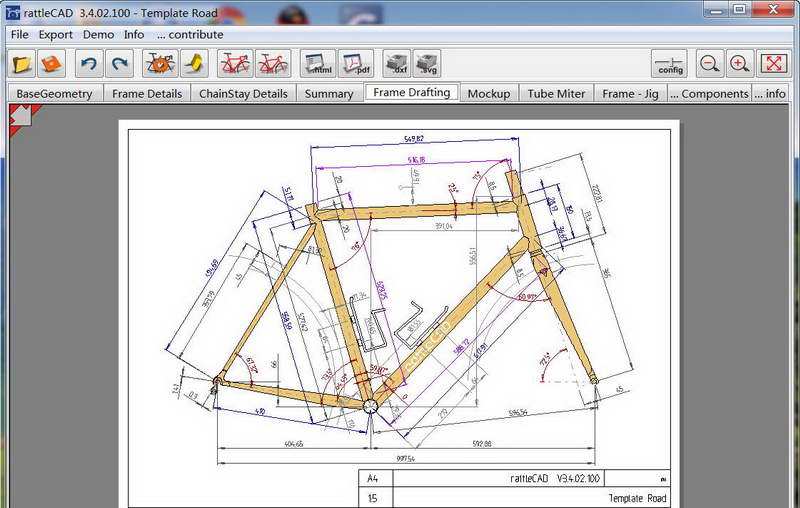Export drawing as pdf

pos(356,64)
